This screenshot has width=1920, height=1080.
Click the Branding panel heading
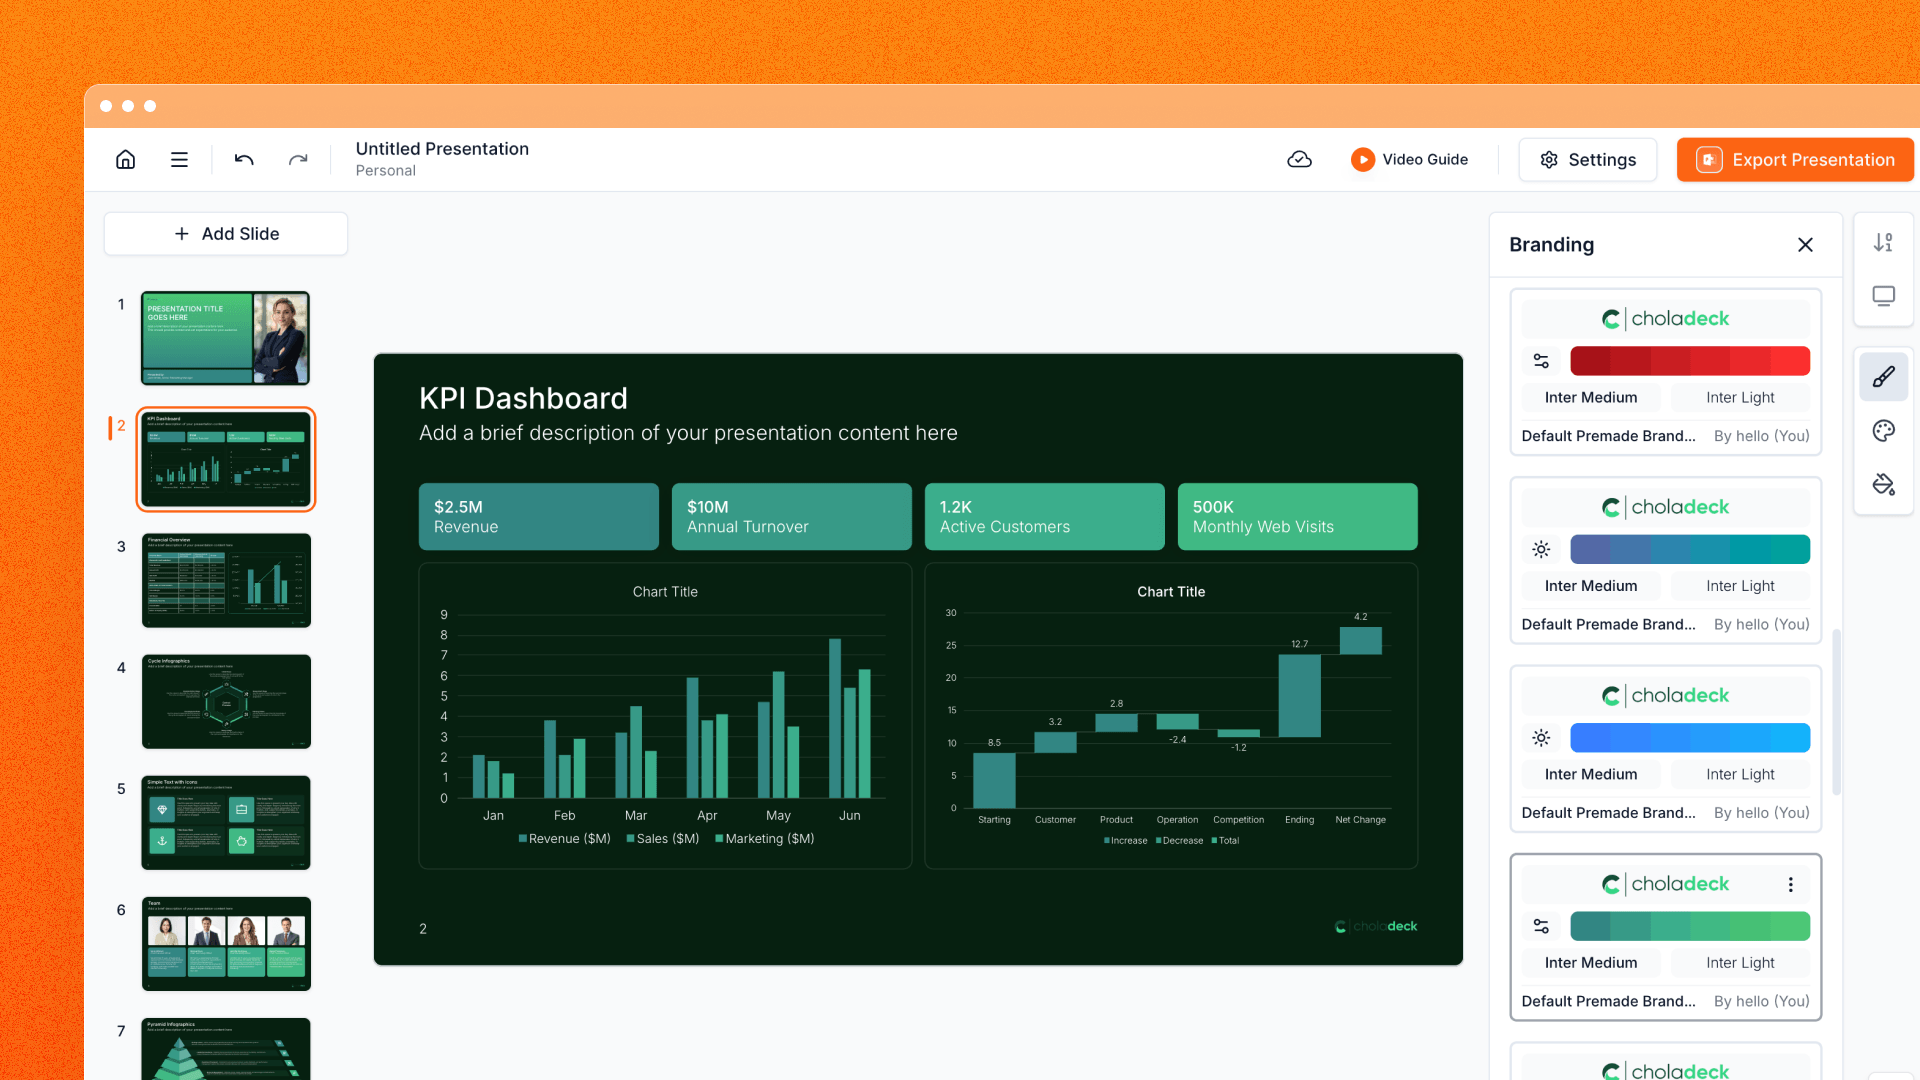click(1552, 245)
